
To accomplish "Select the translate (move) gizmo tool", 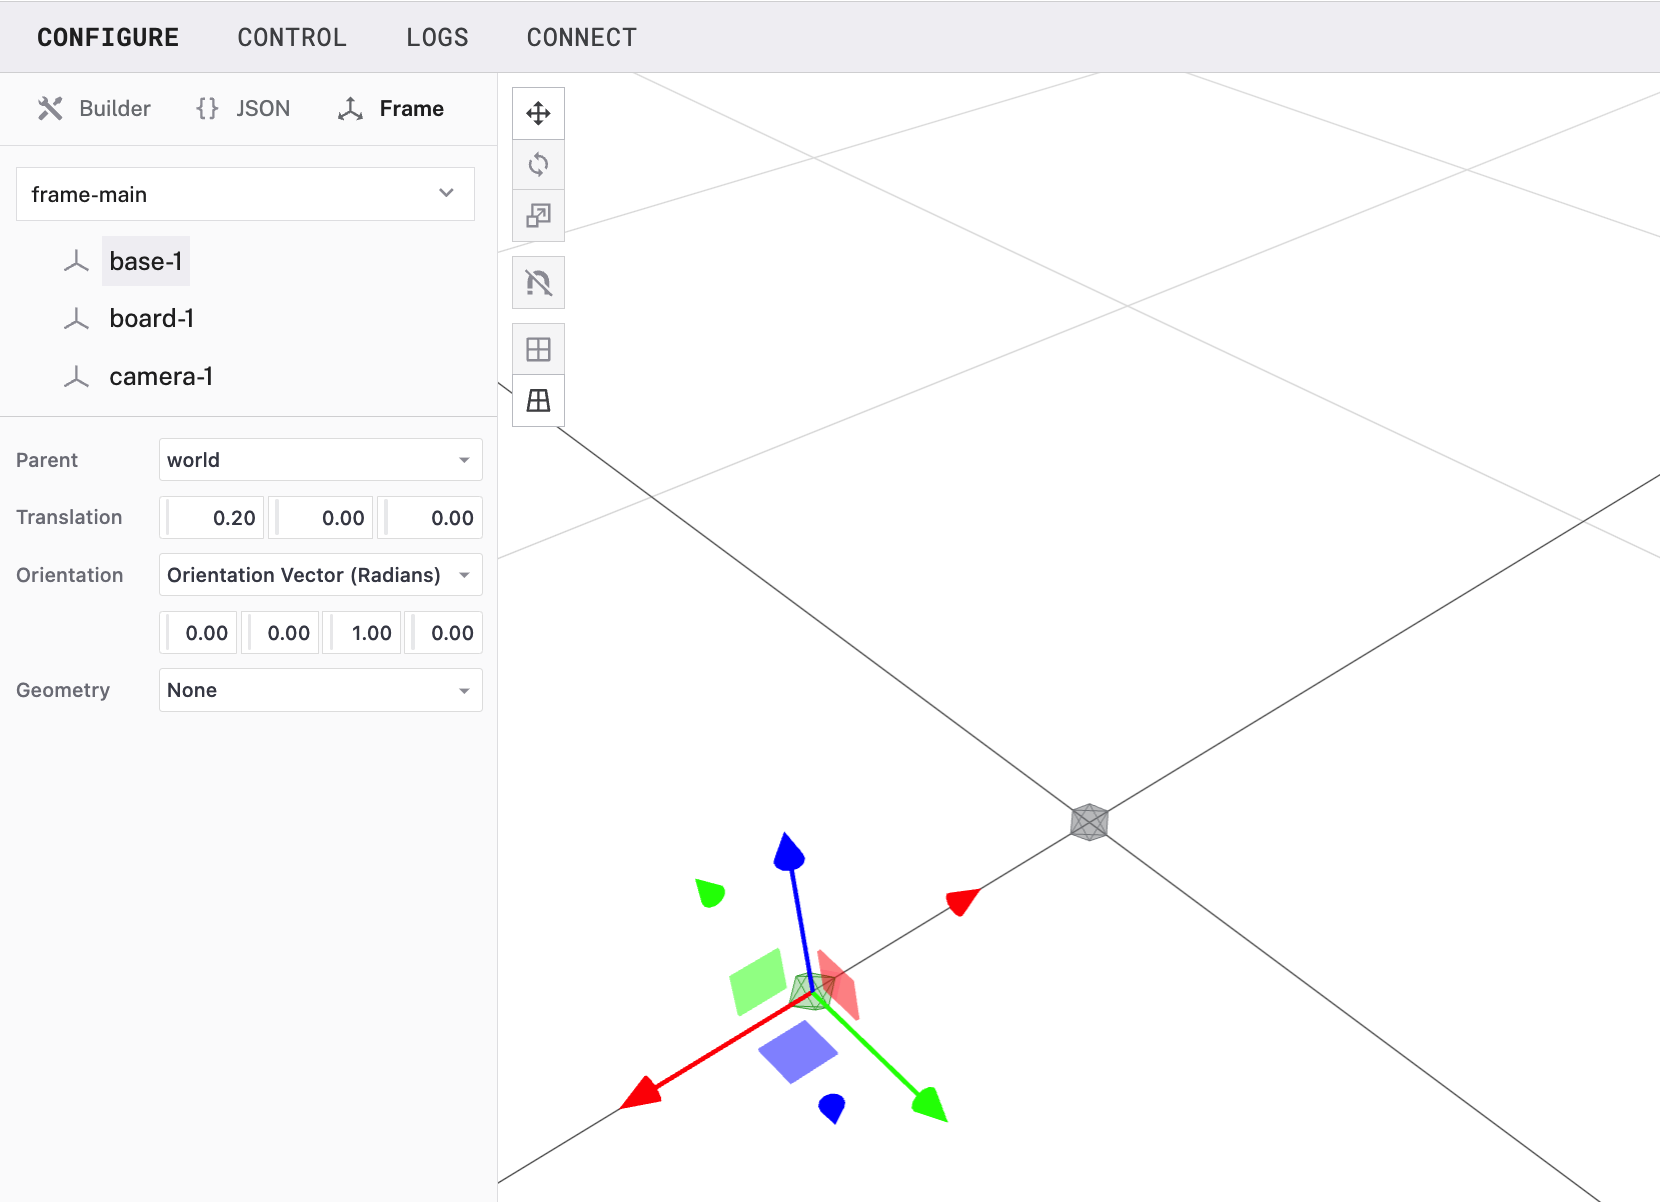I will [538, 113].
